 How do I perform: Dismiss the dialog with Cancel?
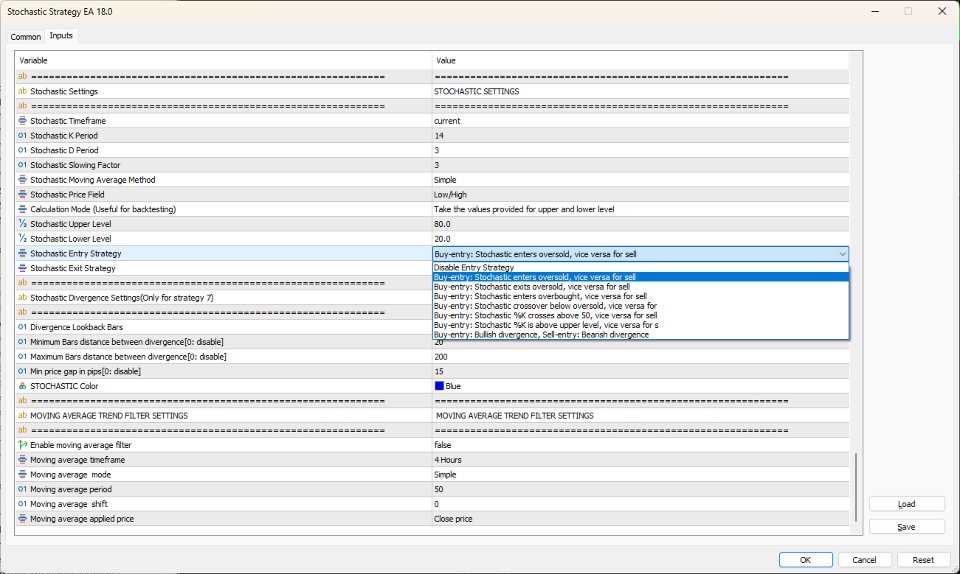[864, 560]
